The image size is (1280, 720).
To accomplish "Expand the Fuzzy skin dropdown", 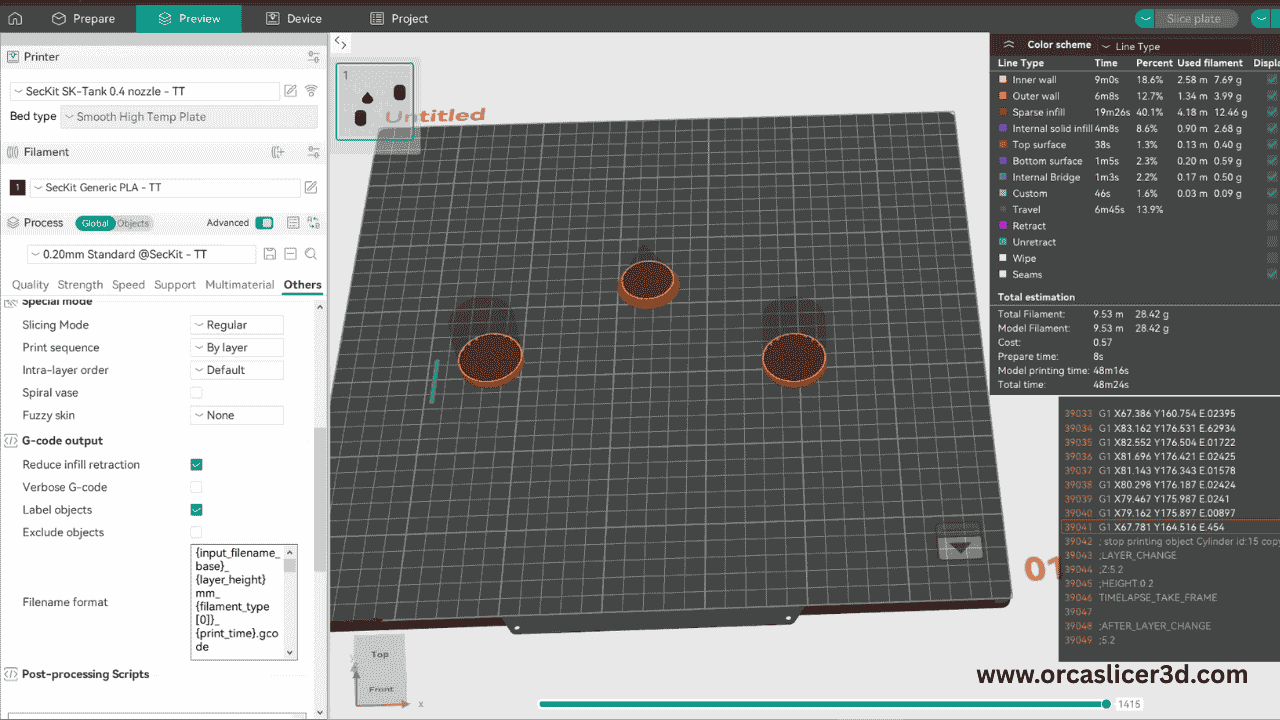I will (x=237, y=415).
